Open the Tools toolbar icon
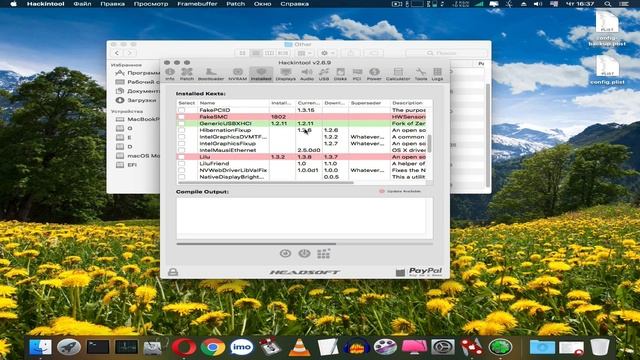The height and width of the screenshot is (360, 640). pyautogui.click(x=421, y=74)
